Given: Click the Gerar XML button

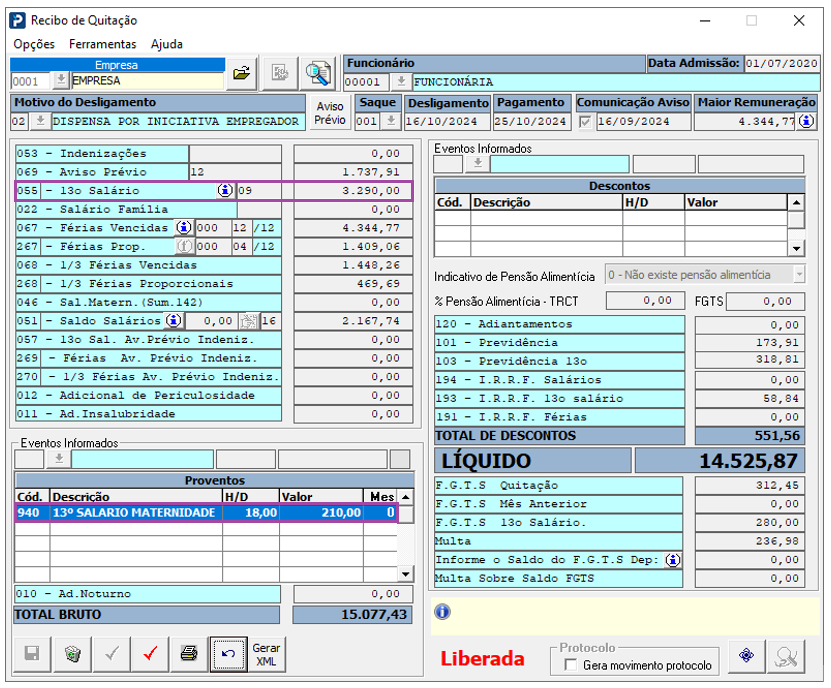Looking at the screenshot, I should point(266,655).
